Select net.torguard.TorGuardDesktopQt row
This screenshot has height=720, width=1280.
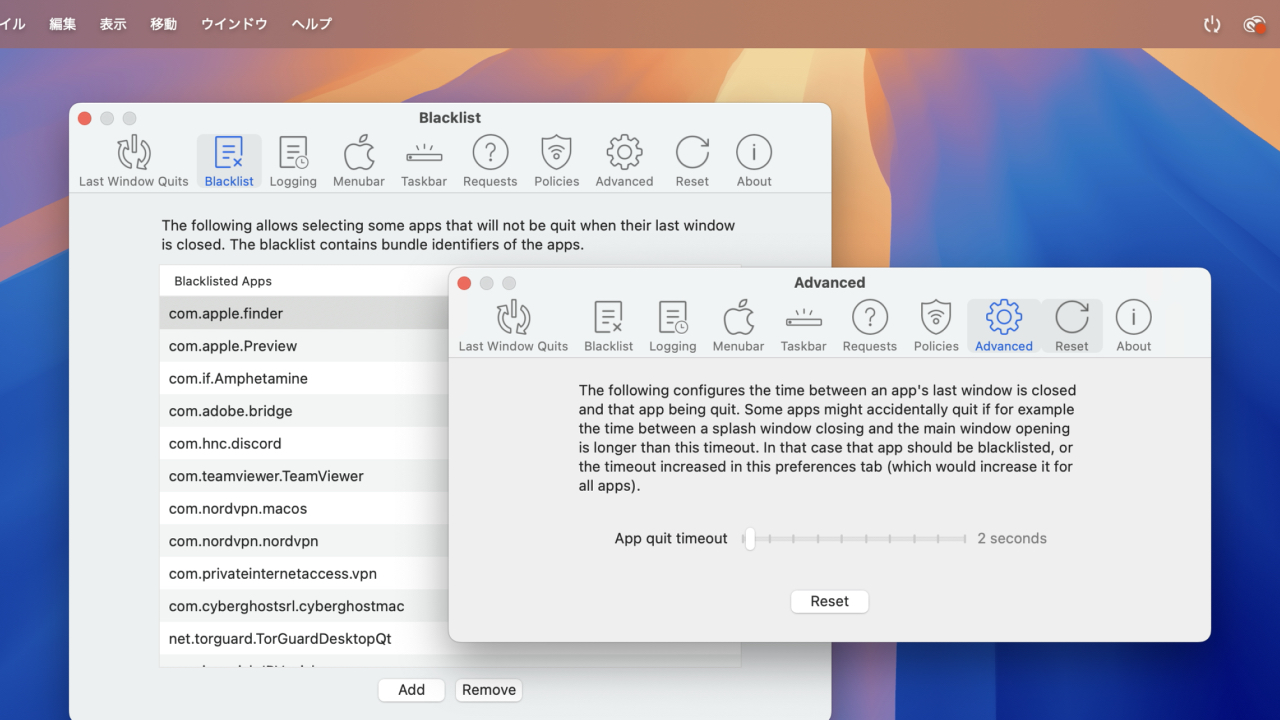pos(304,639)
